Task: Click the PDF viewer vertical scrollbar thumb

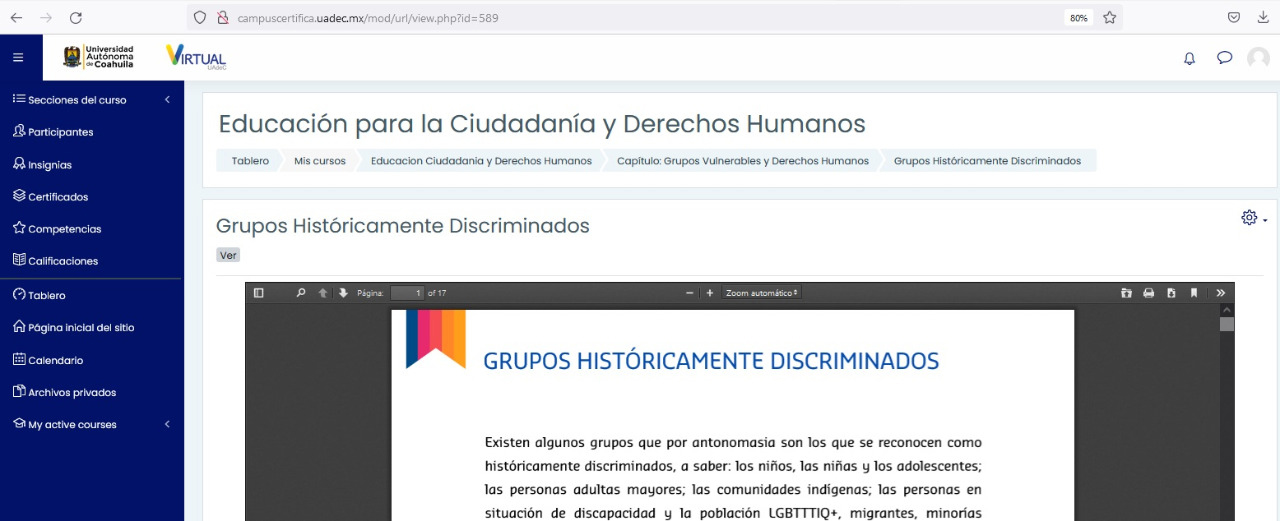Action: point(1226,324)
